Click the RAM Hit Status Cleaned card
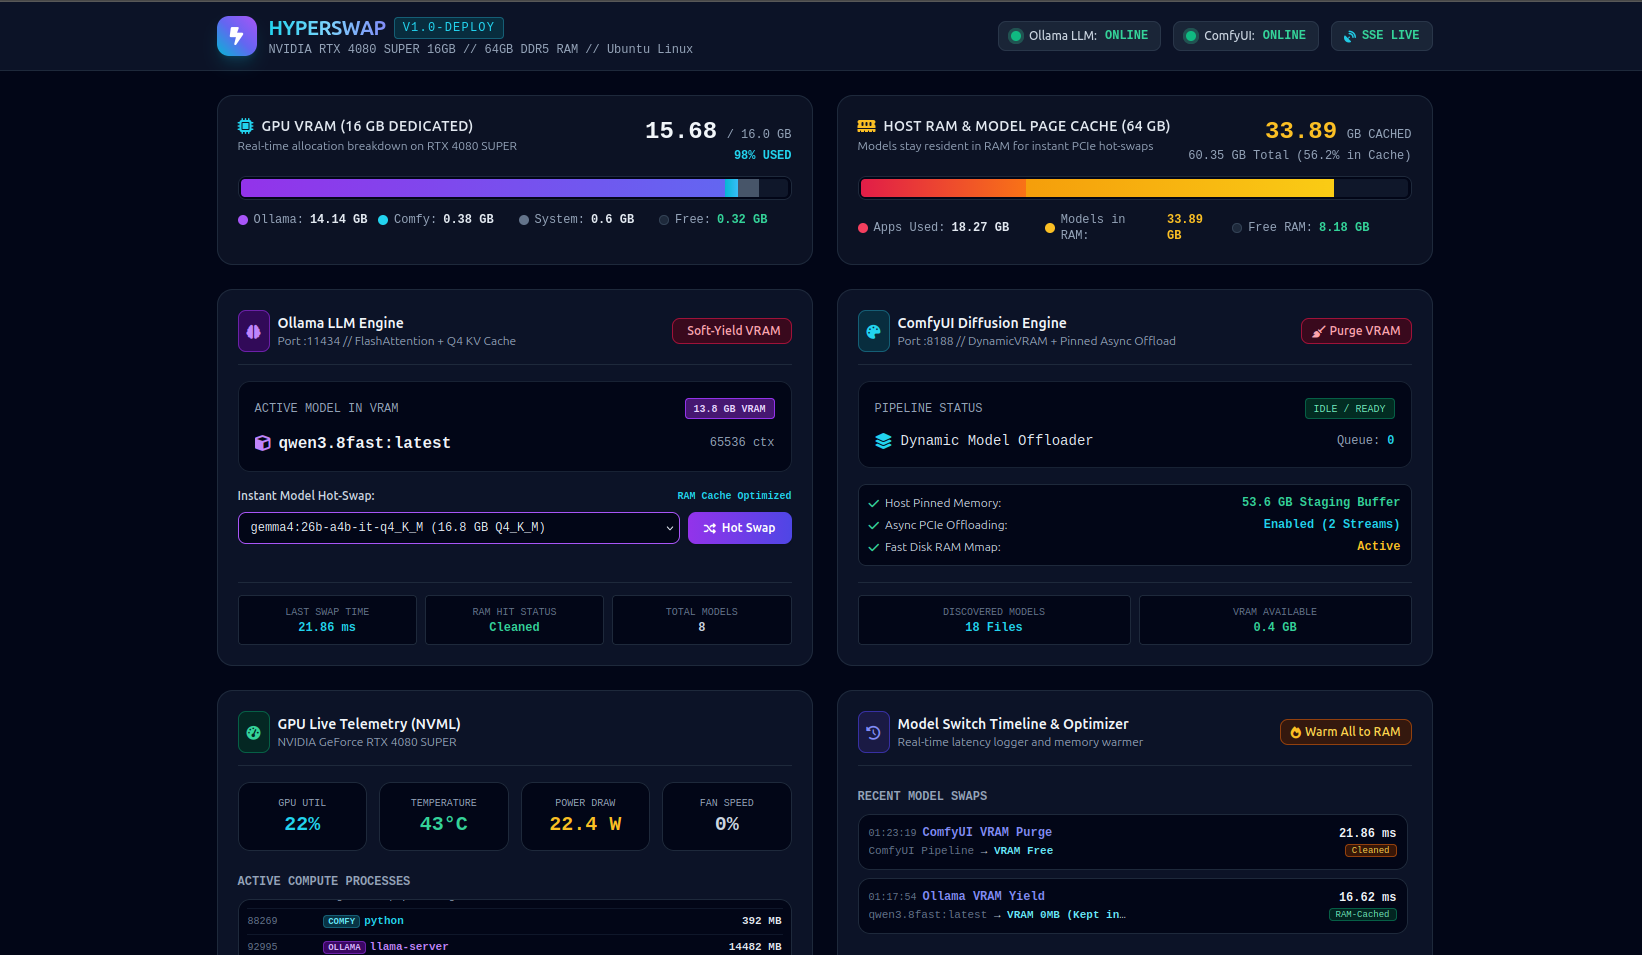The image size is (1642, 955). (x=514, y=620)
